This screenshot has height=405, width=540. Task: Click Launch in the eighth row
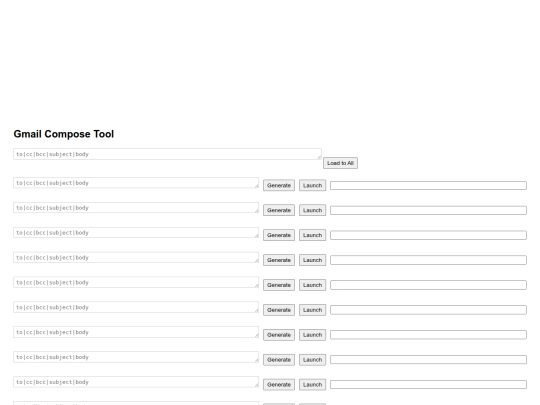click(x=312, y=360)
